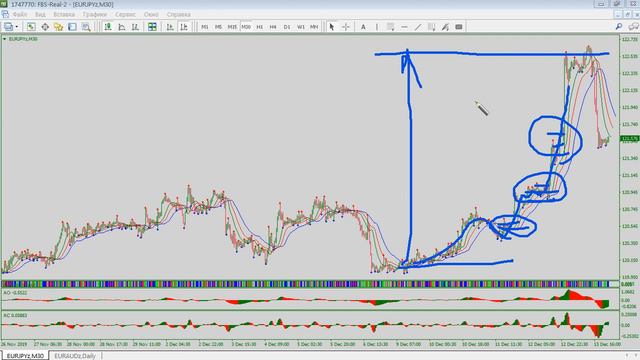This screenshot has width=640, height=360.
Task: Select the Crosshair tool
Action: (346, 27)
